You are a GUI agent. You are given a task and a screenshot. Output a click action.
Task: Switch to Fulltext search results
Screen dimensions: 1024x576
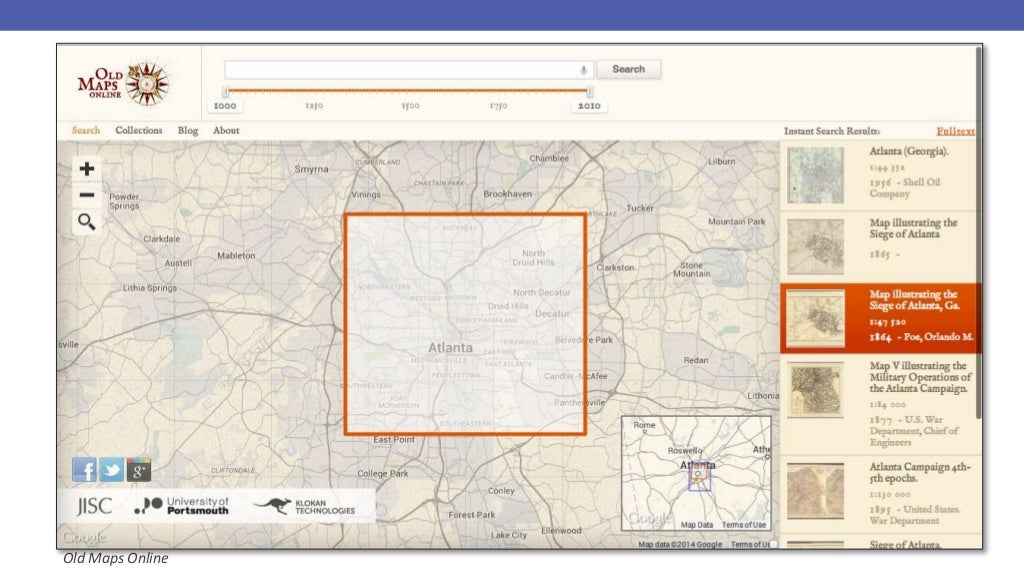pos(955,131)
